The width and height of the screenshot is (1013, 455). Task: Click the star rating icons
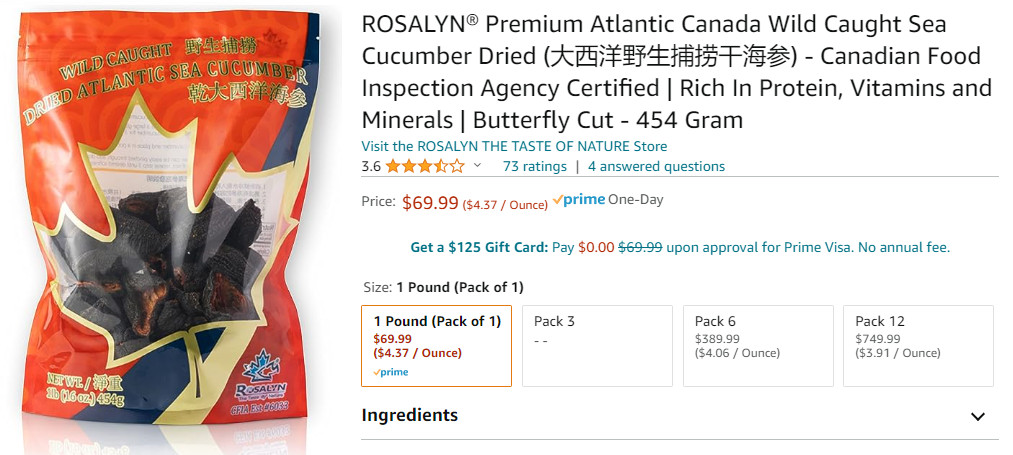pyautogui.click(x=425, y=166)
